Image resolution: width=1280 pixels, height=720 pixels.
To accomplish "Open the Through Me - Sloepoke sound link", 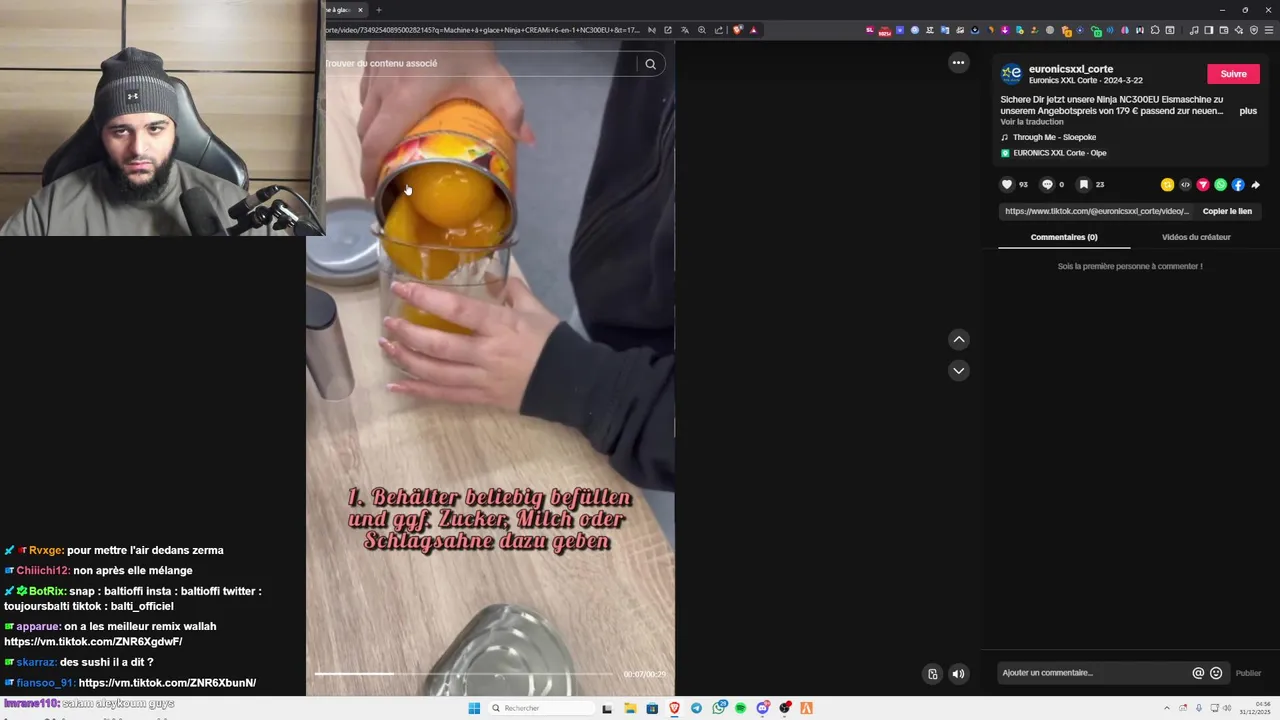I will [1054, 137].
